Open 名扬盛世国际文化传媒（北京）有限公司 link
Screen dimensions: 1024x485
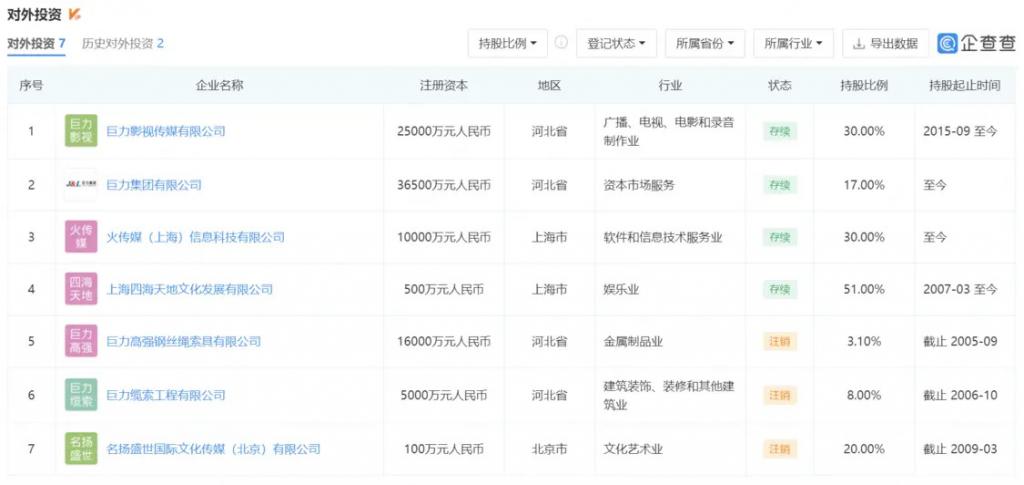[213, 449]
